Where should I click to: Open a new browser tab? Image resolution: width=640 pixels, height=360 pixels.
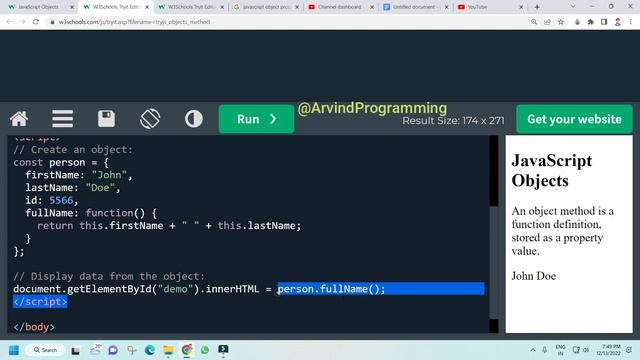537,7
